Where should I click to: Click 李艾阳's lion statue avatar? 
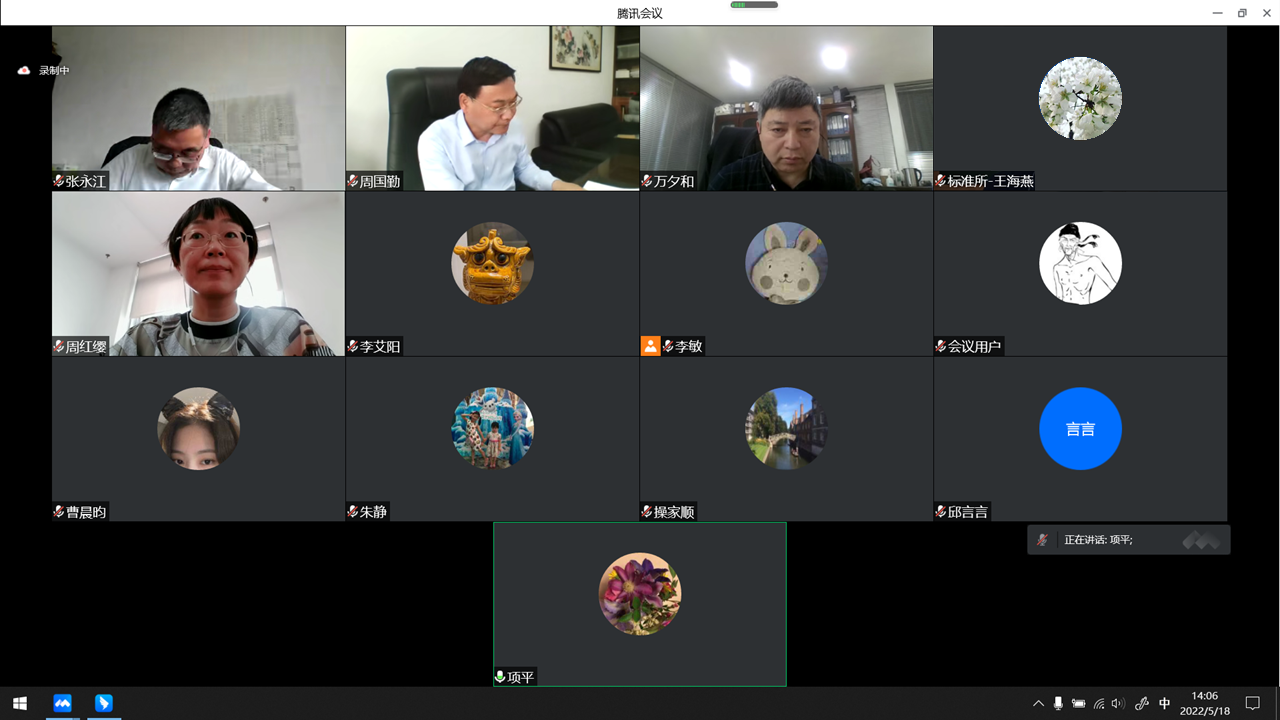[x=492, y=263]
